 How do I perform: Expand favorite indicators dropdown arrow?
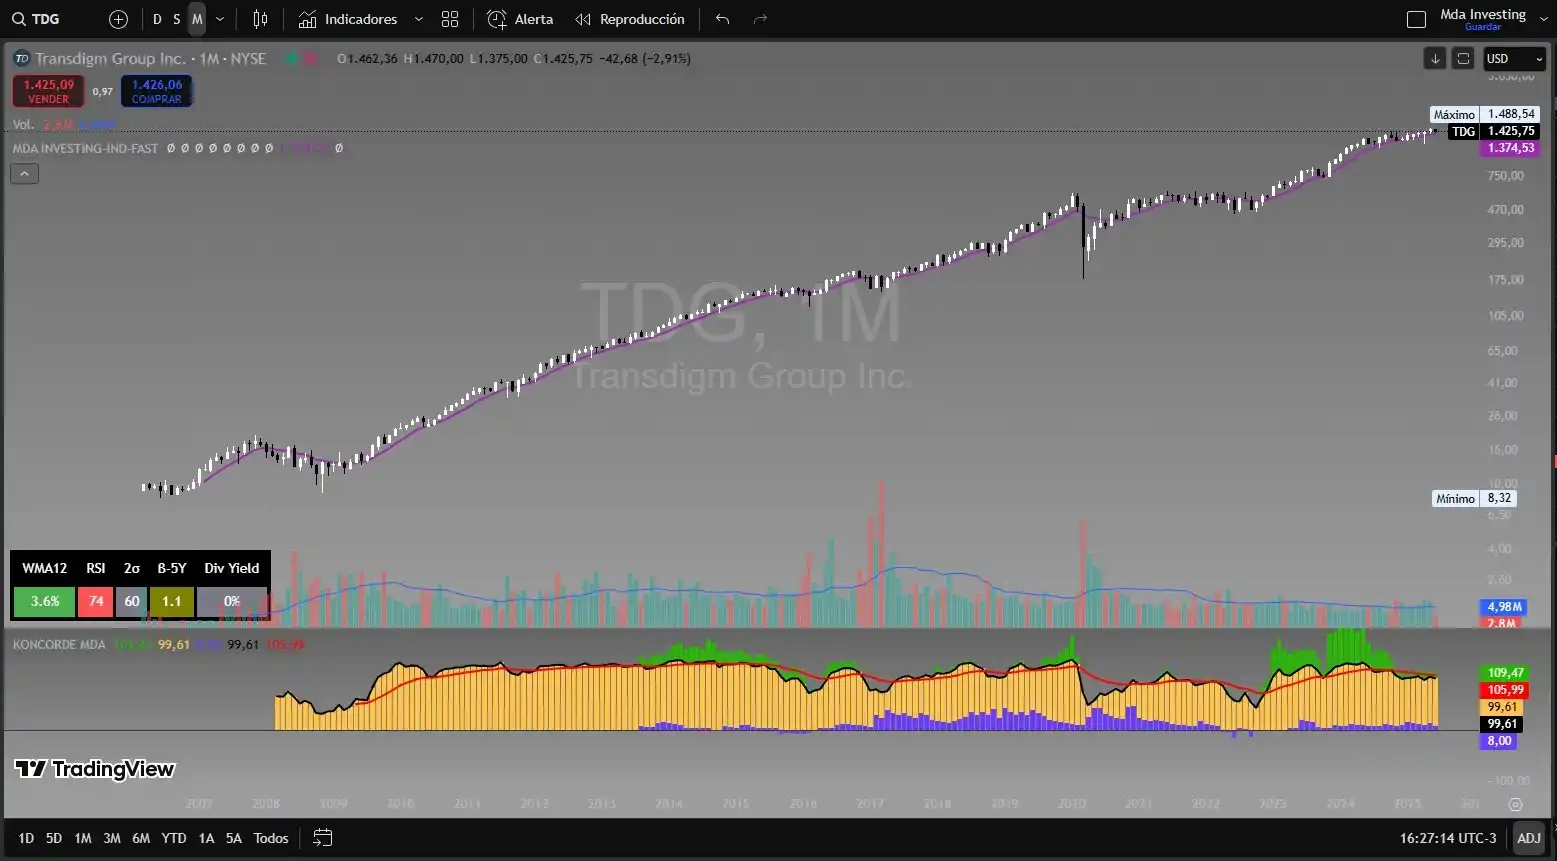[419, 19]
